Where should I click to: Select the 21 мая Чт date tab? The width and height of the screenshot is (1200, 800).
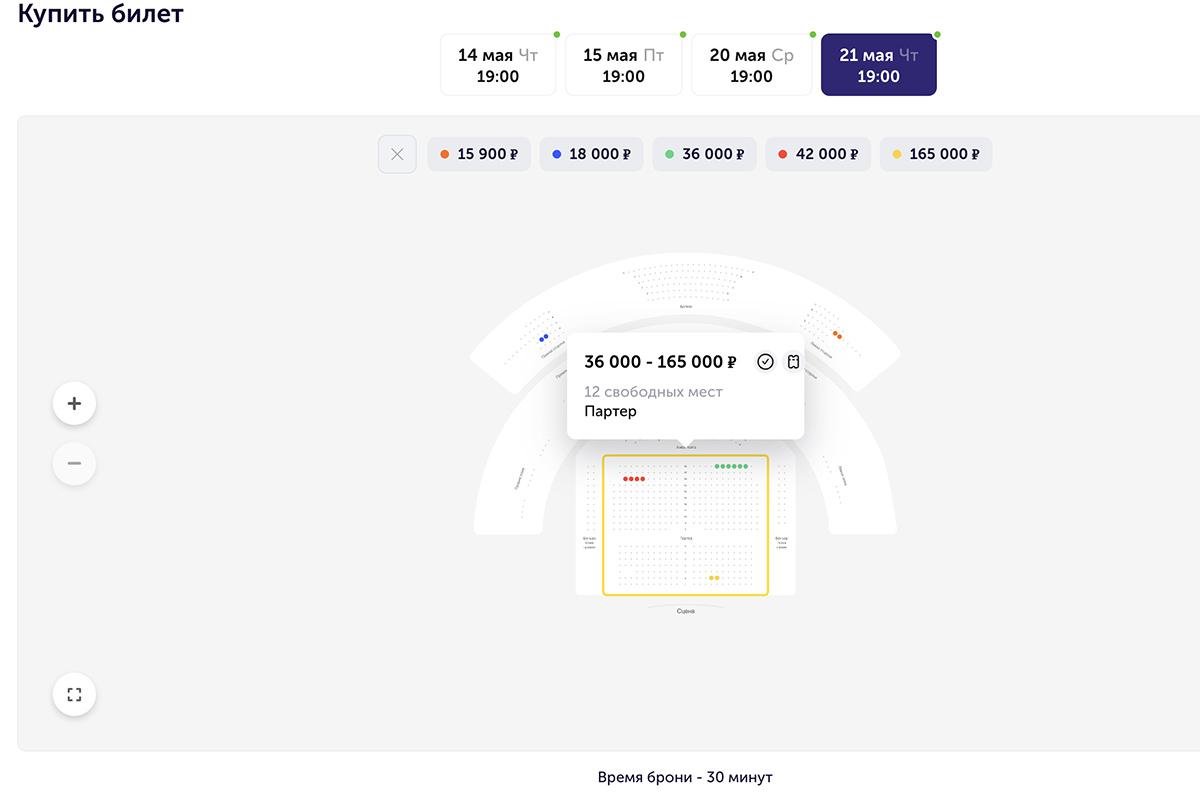878,65
